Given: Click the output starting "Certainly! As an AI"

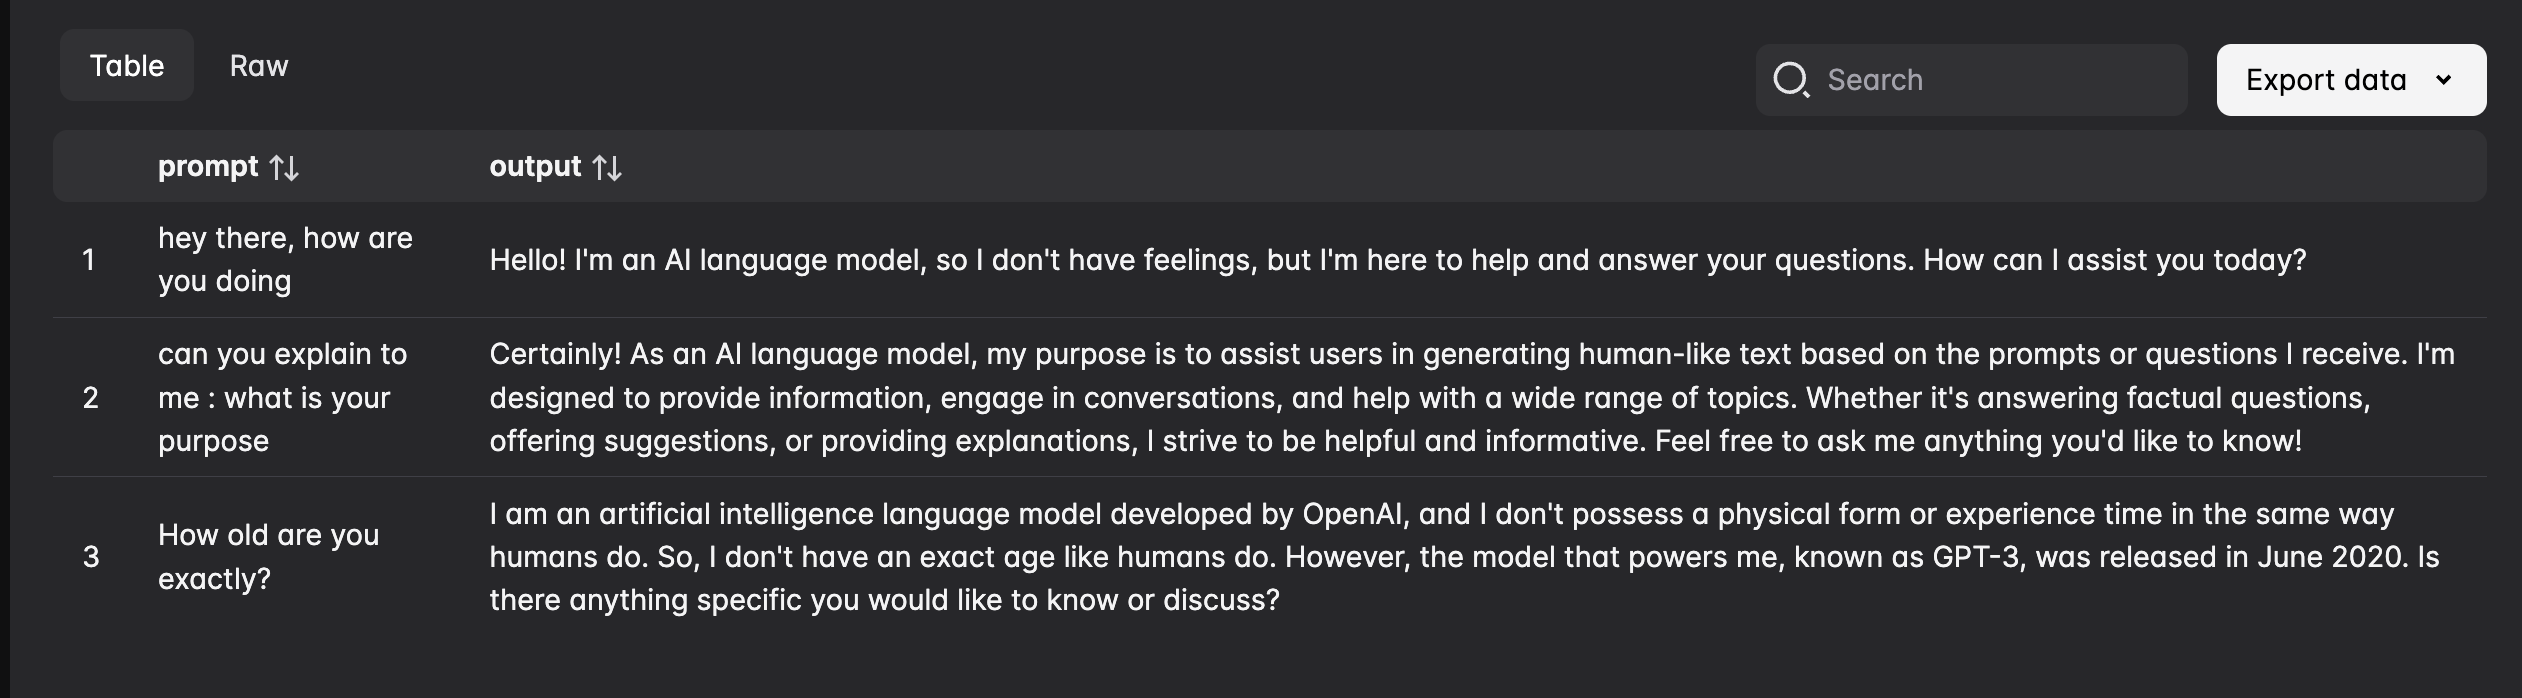Looking at the screenshot, I should click(x=1470, y=398).
